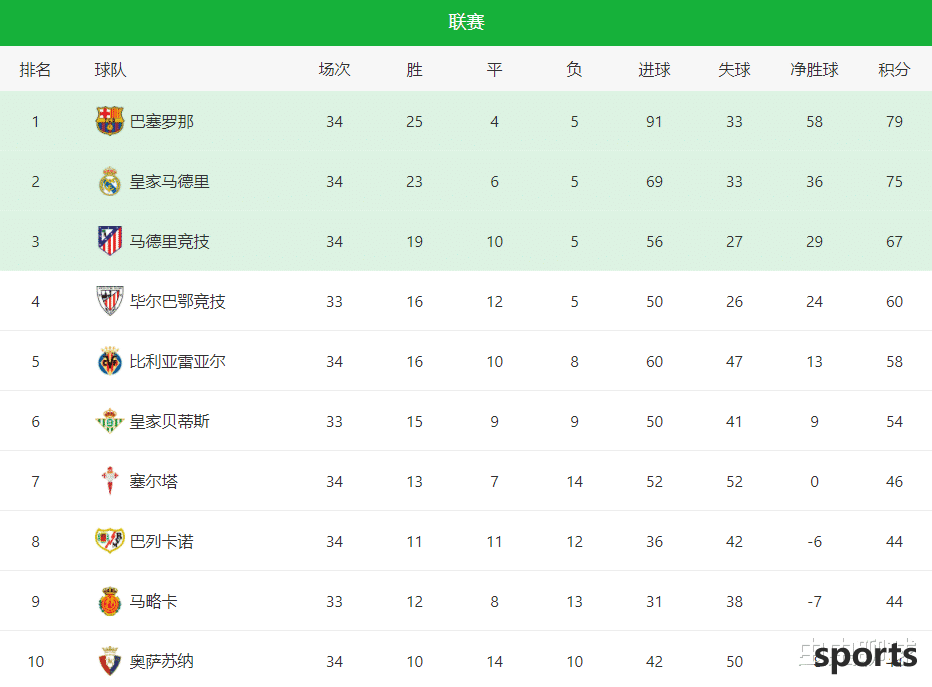Click the 奥萨苏纳 team name
Screen dimensions: 932x687
pyautogui.click(x=162, y=661)
